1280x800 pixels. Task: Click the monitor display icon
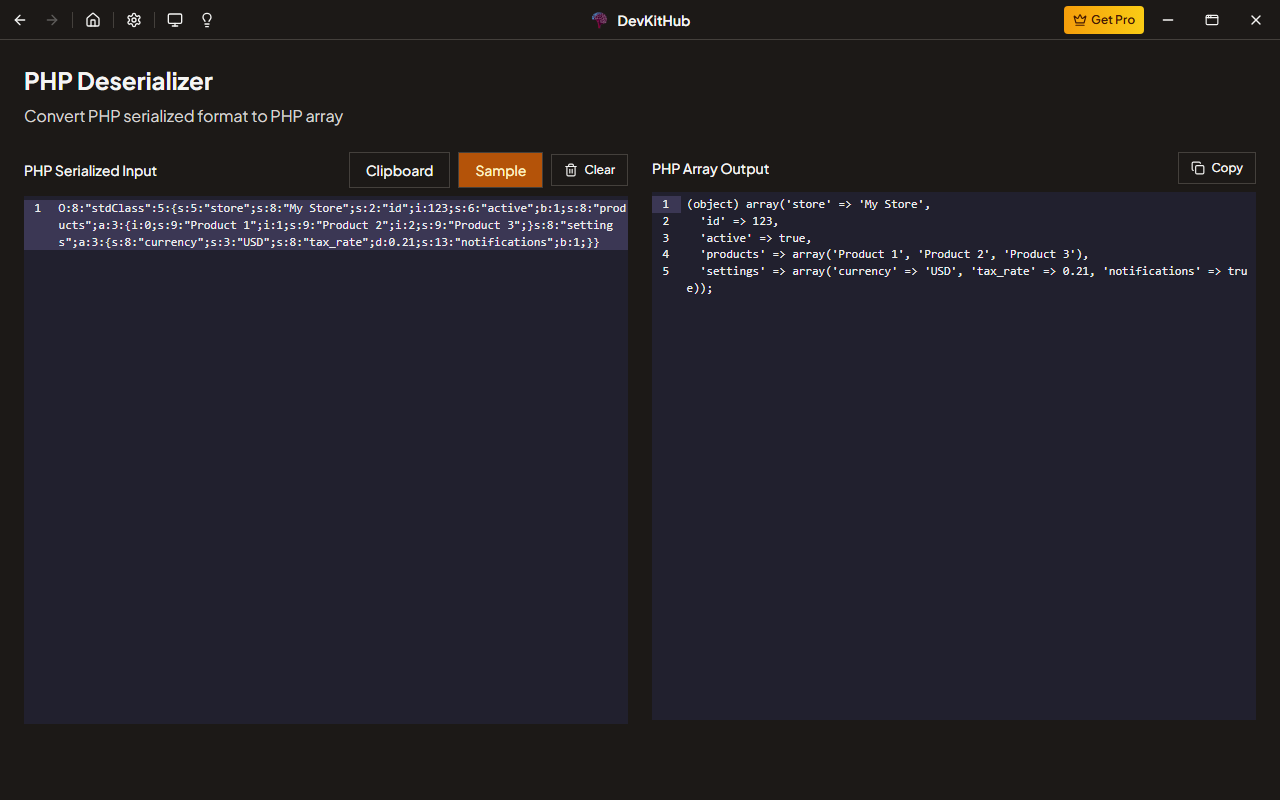[x=175, y=20]
